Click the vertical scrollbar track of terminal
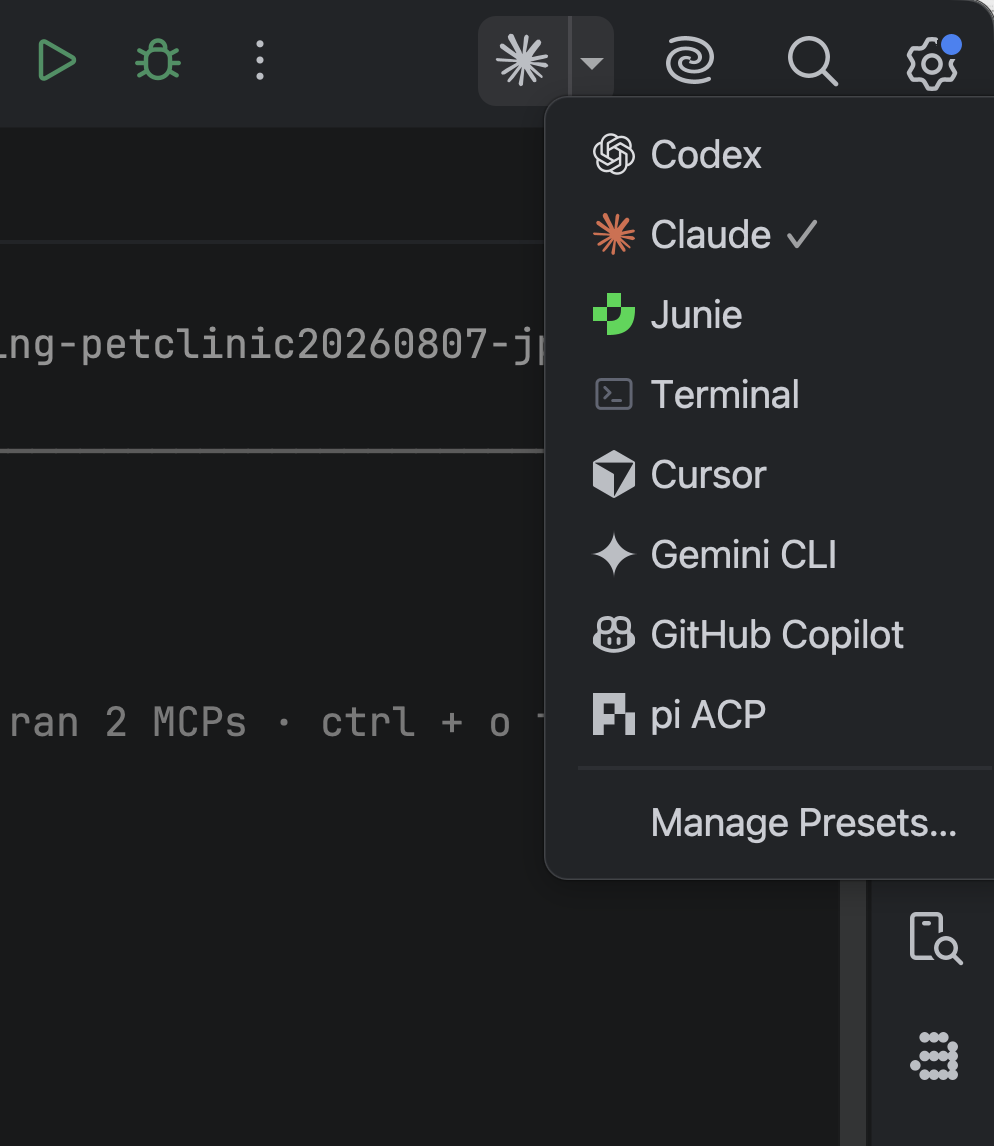 point(853,1012)
